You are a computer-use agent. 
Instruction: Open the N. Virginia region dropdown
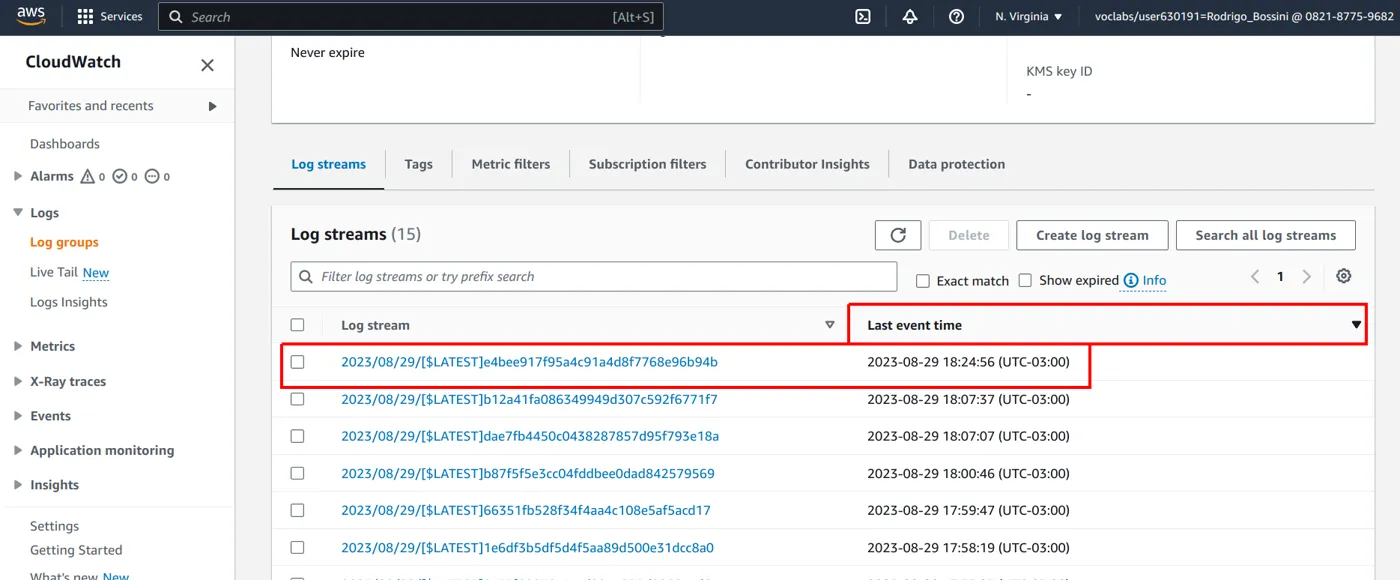(x=1029, y=17)
